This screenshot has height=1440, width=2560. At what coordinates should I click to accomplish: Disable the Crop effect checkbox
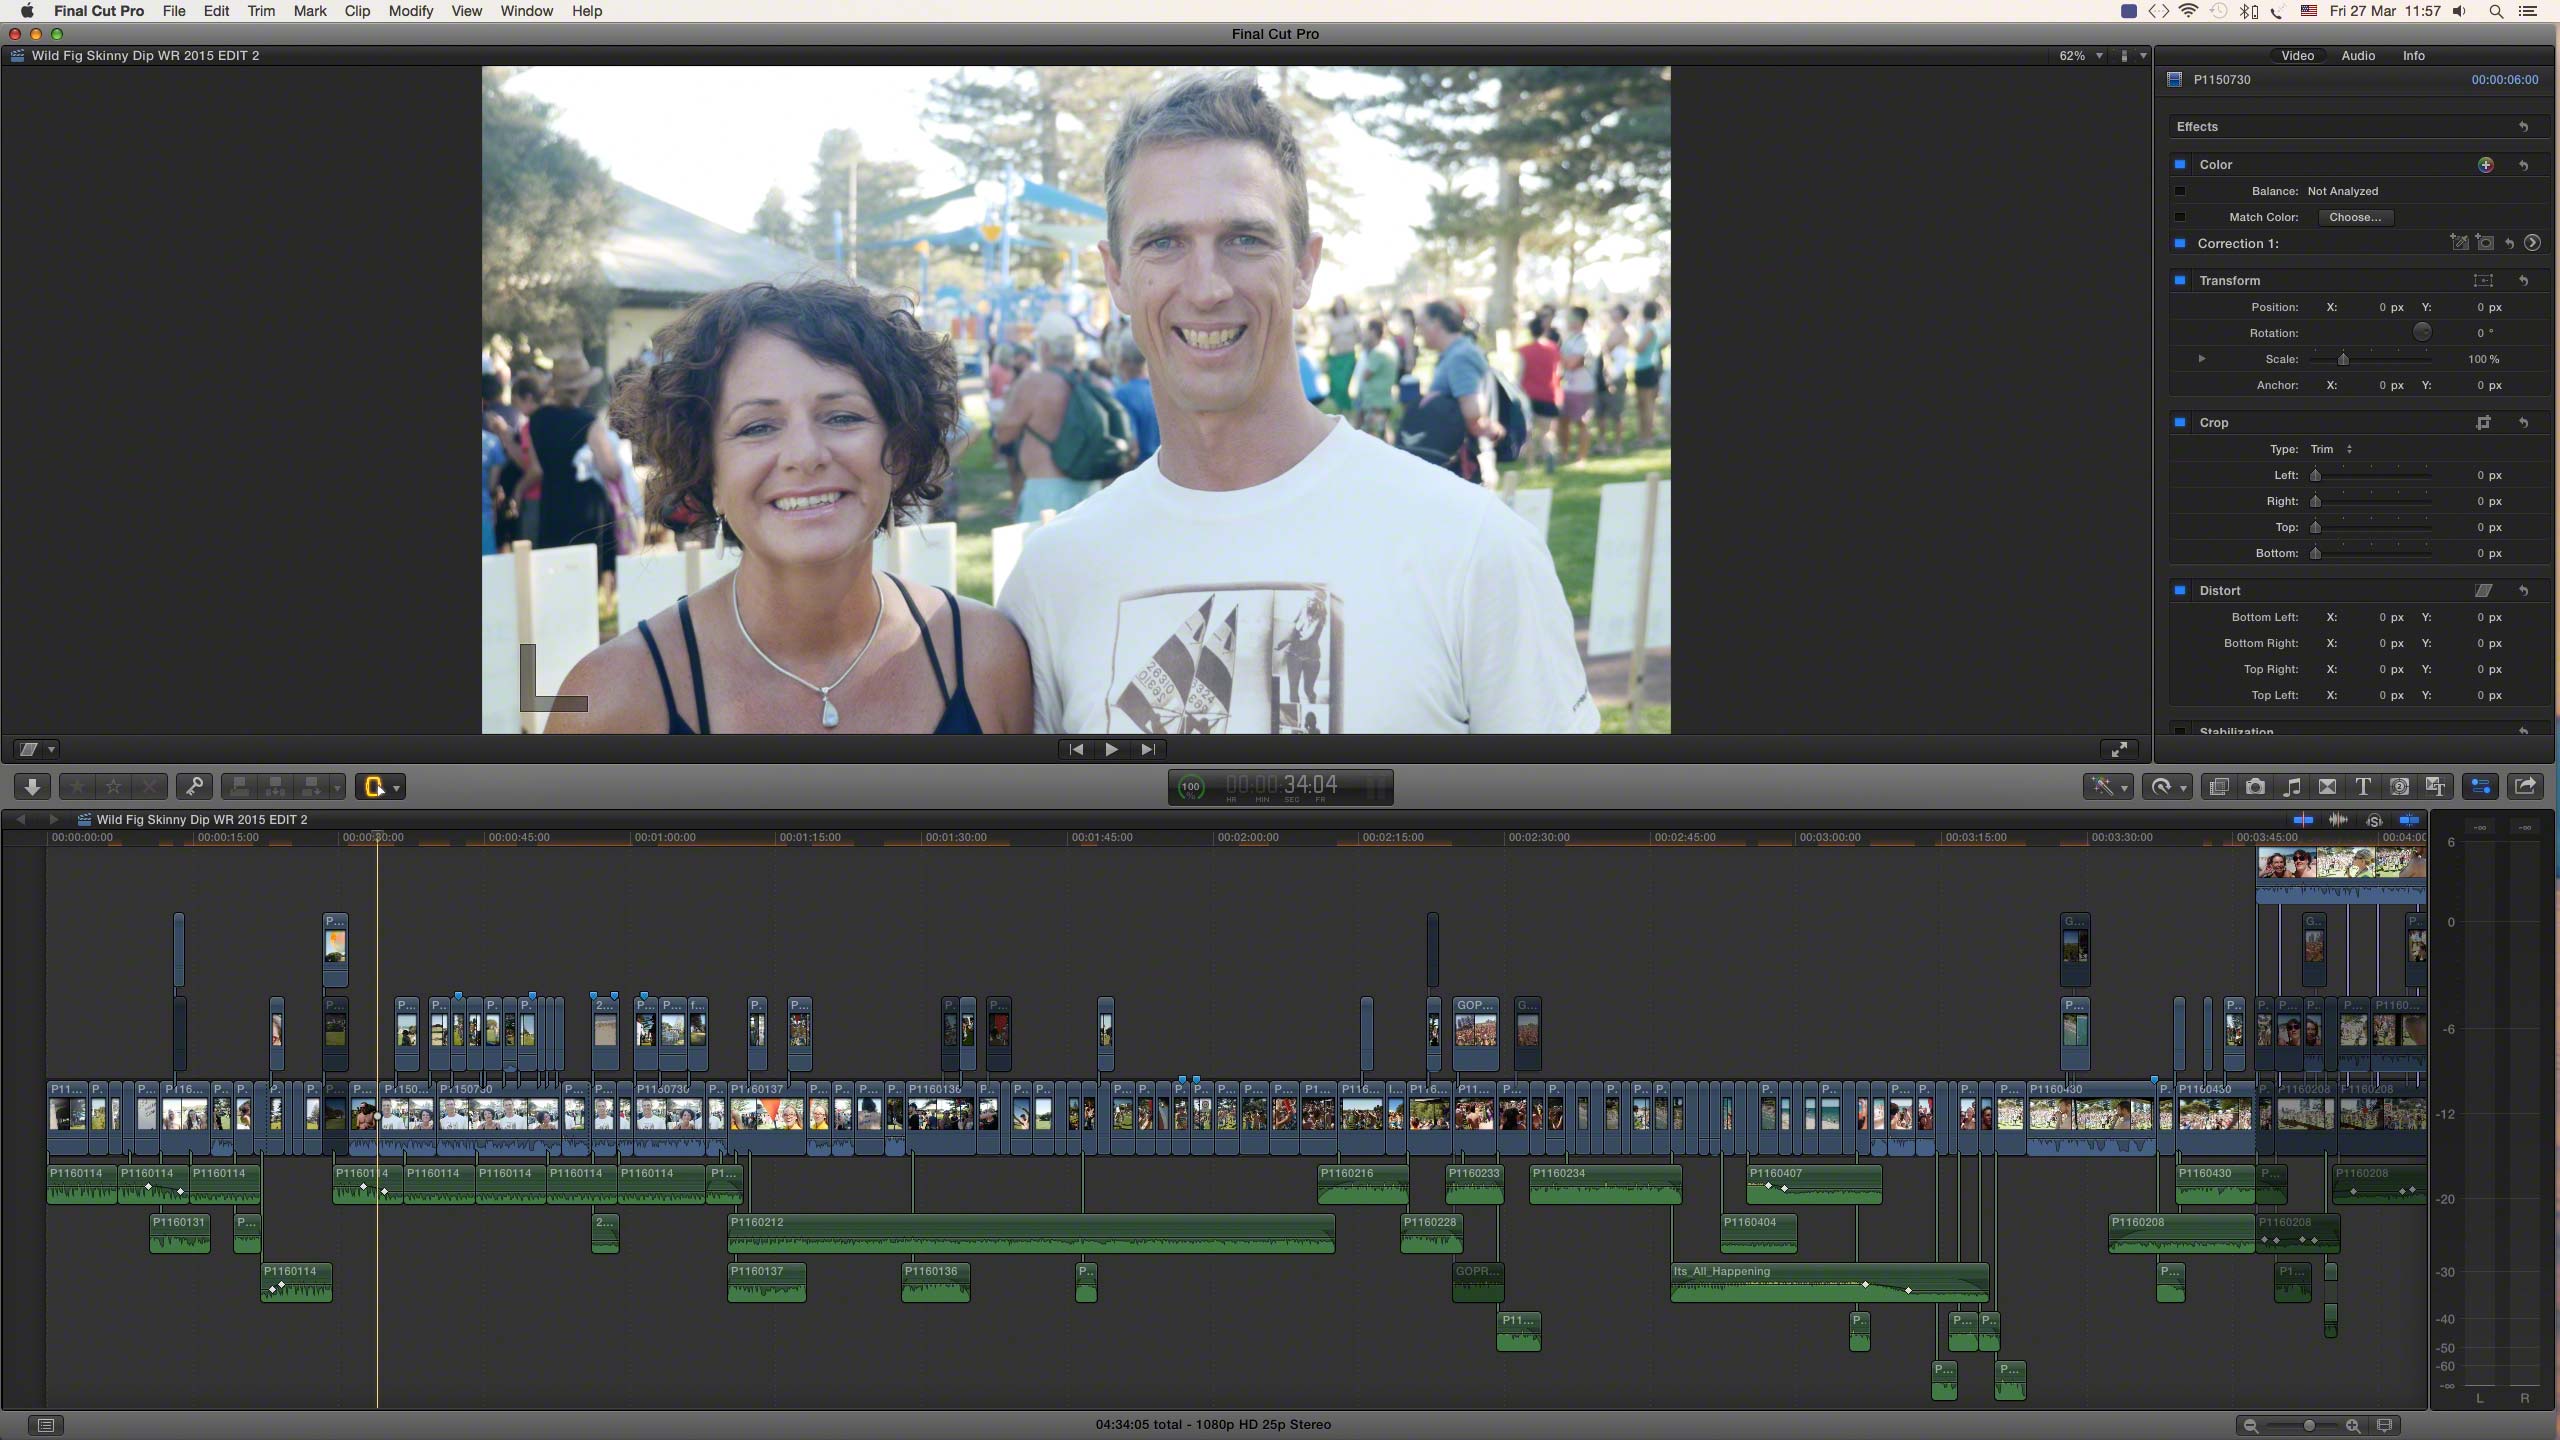pos(2180,423)
